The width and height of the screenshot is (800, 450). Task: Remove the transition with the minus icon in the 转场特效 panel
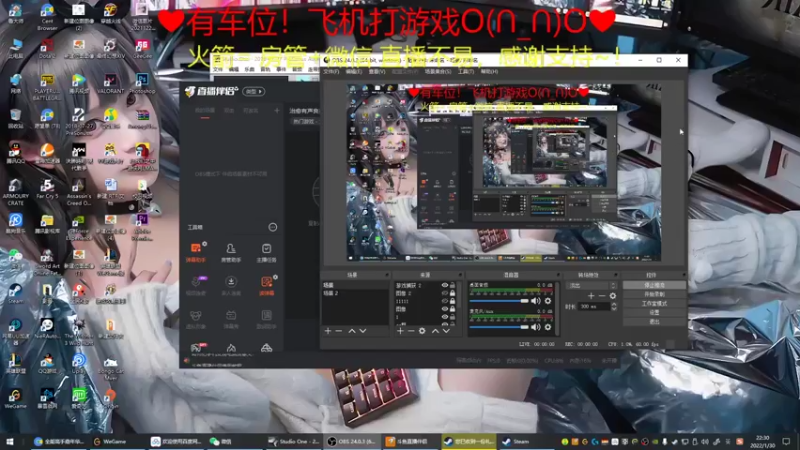tap(602, 296)
